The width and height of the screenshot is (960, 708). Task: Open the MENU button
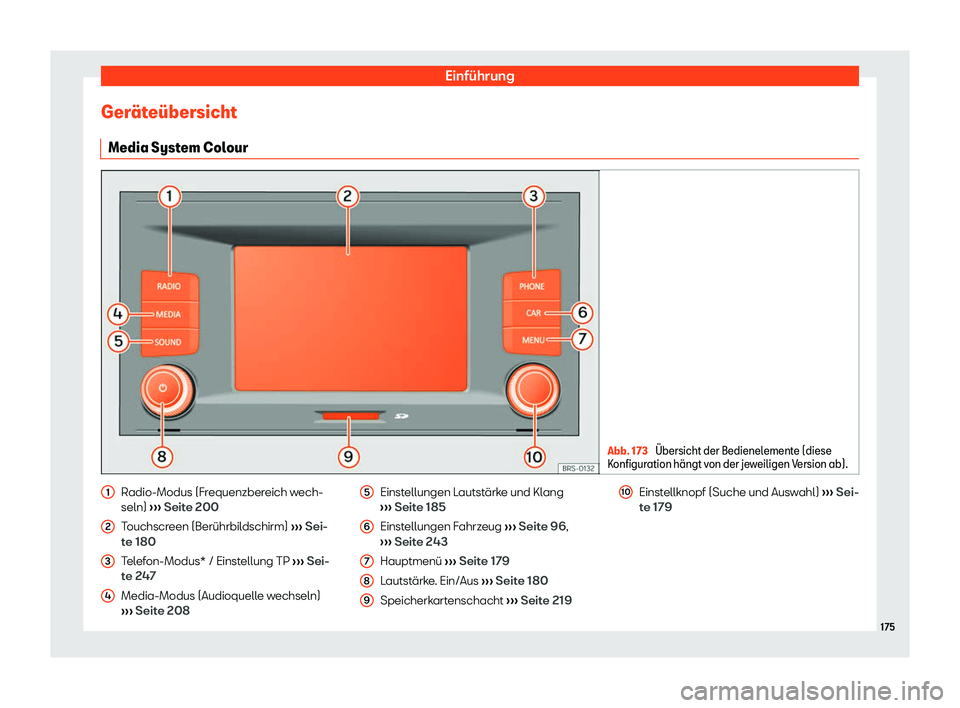click(531, 340)
